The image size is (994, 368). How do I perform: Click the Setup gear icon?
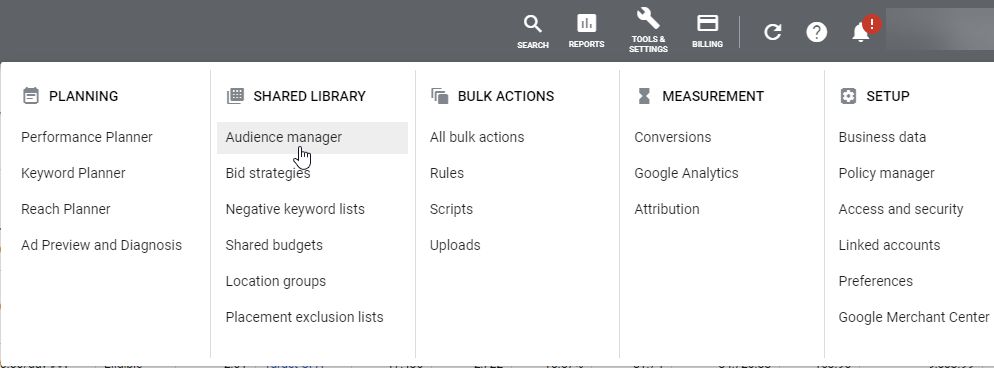[x=848, y=96]
